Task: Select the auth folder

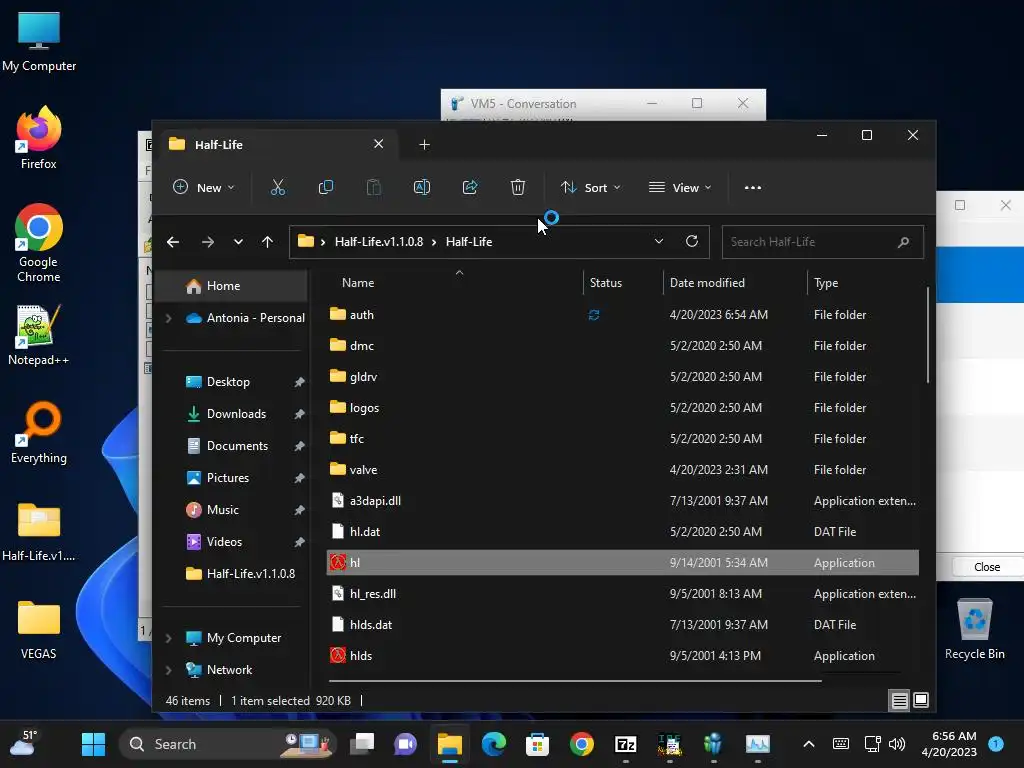Action: pyautogui.click(x=622, y=315)
